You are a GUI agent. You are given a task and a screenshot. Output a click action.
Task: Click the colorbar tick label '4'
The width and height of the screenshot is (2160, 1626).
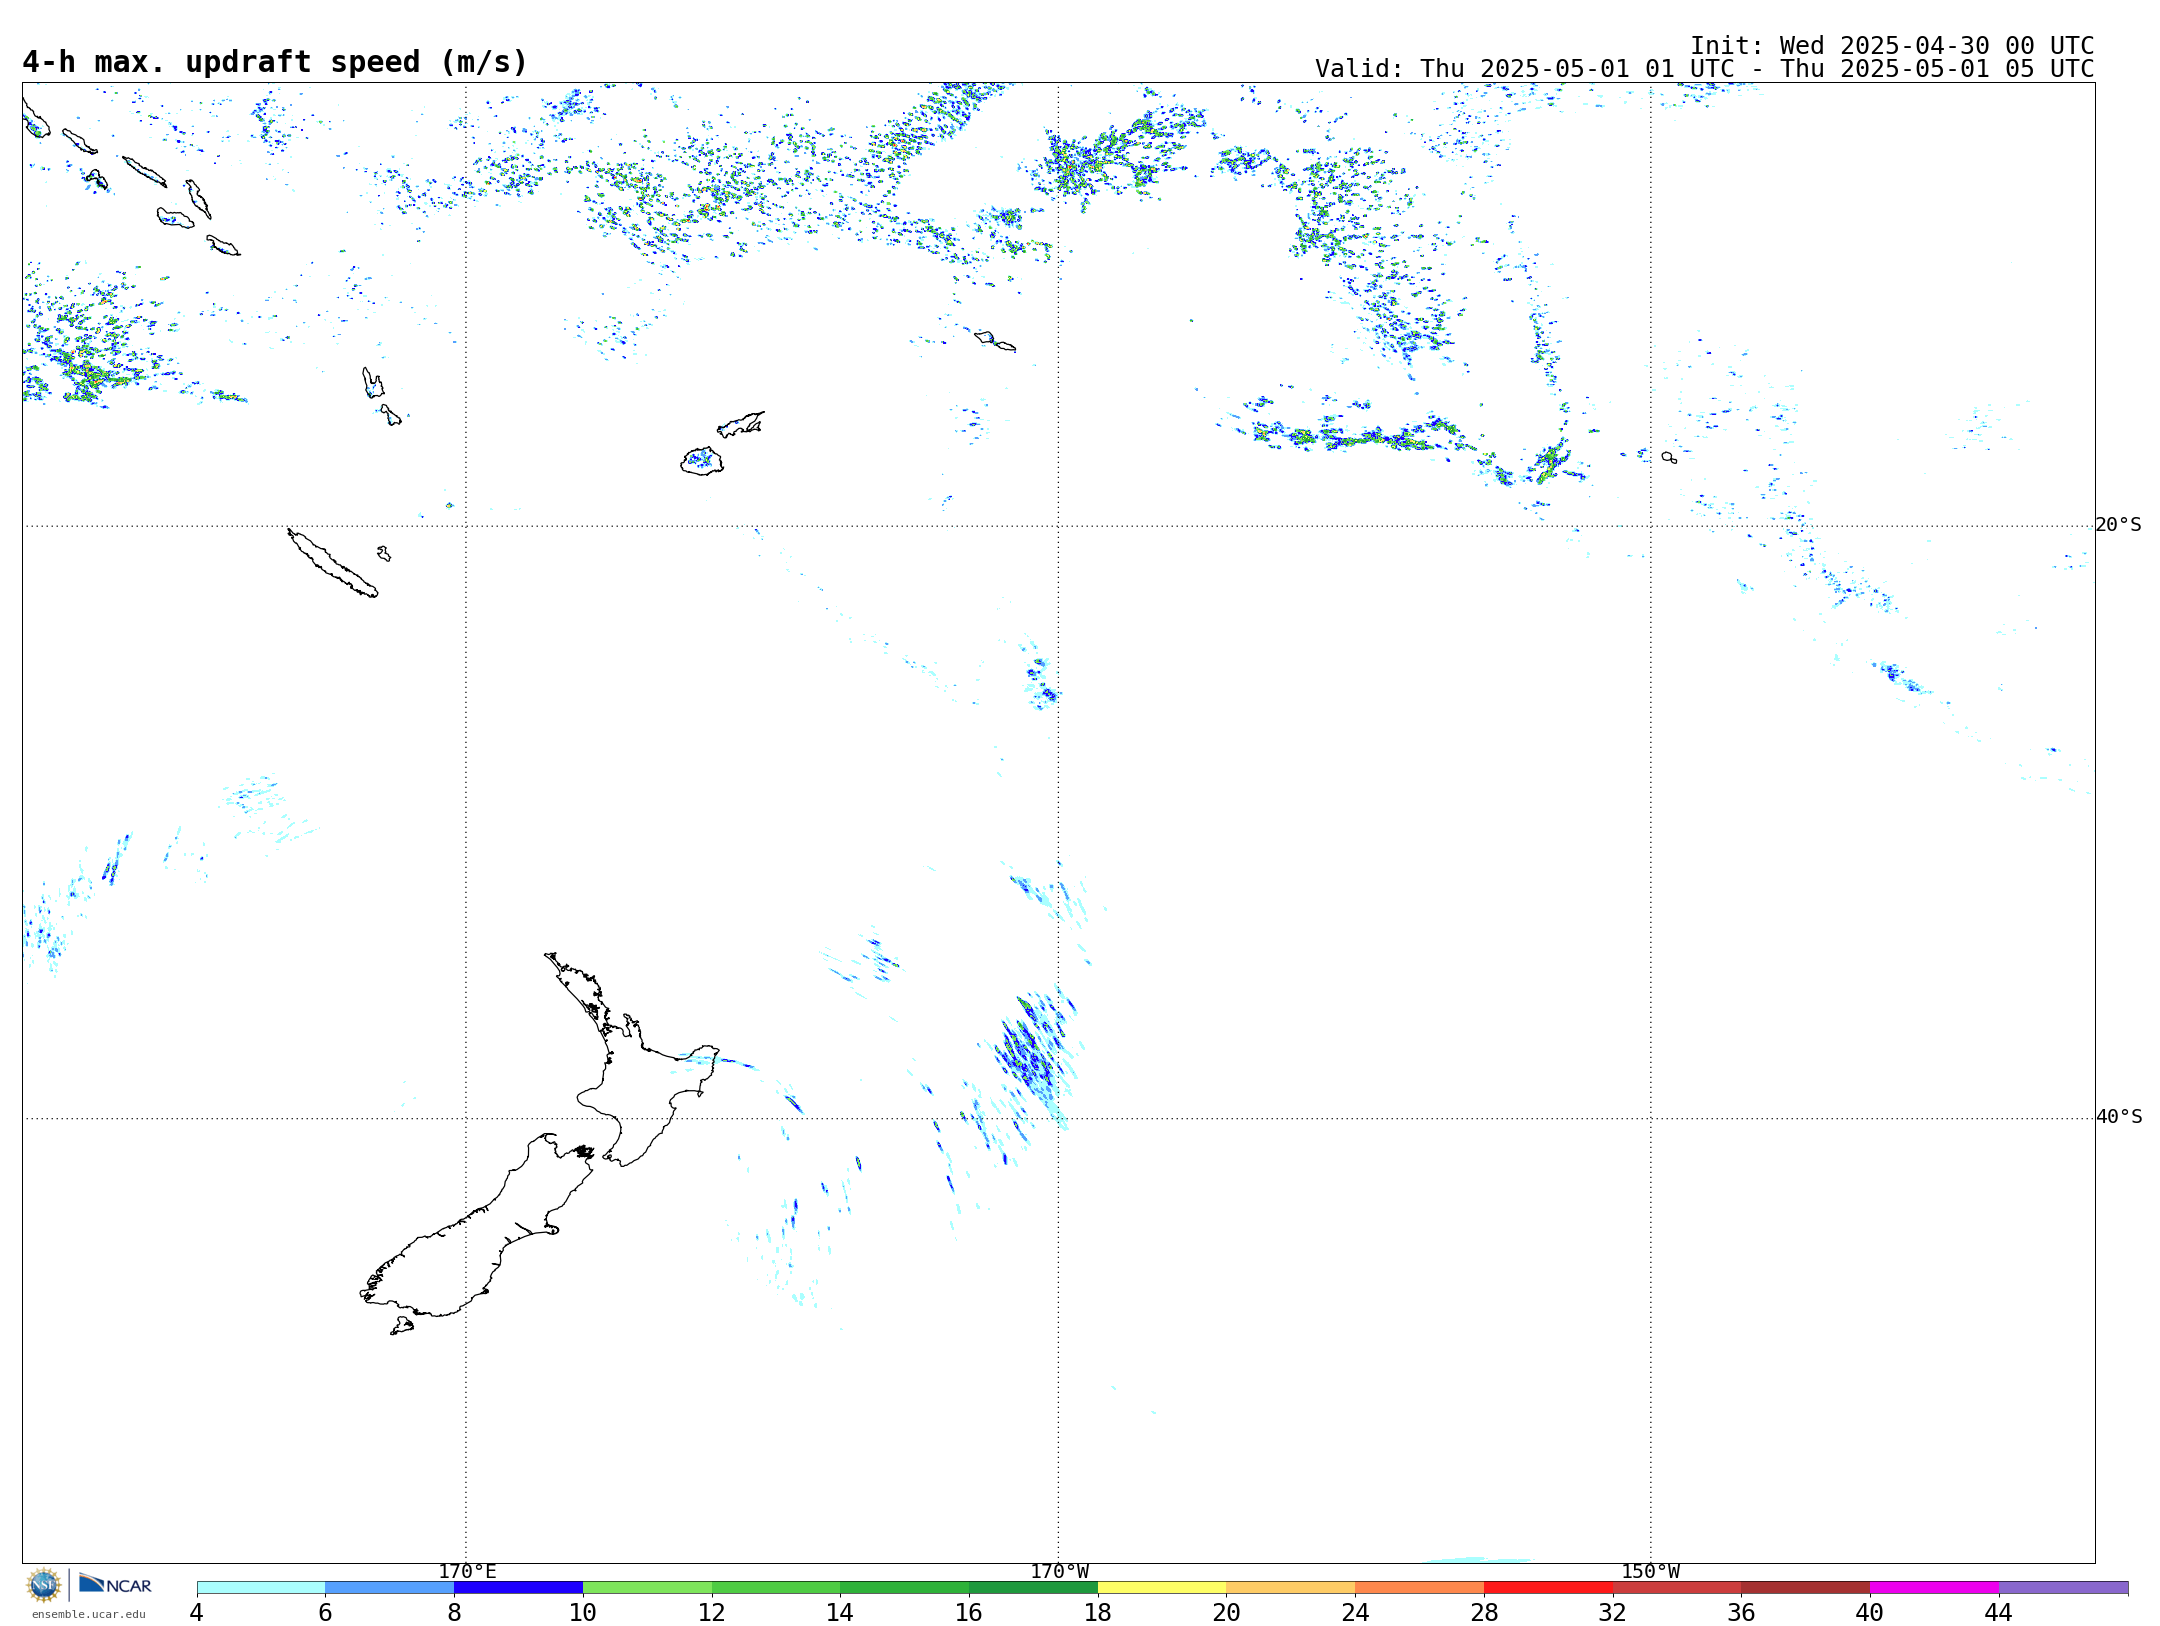[x=197, y=1612]
